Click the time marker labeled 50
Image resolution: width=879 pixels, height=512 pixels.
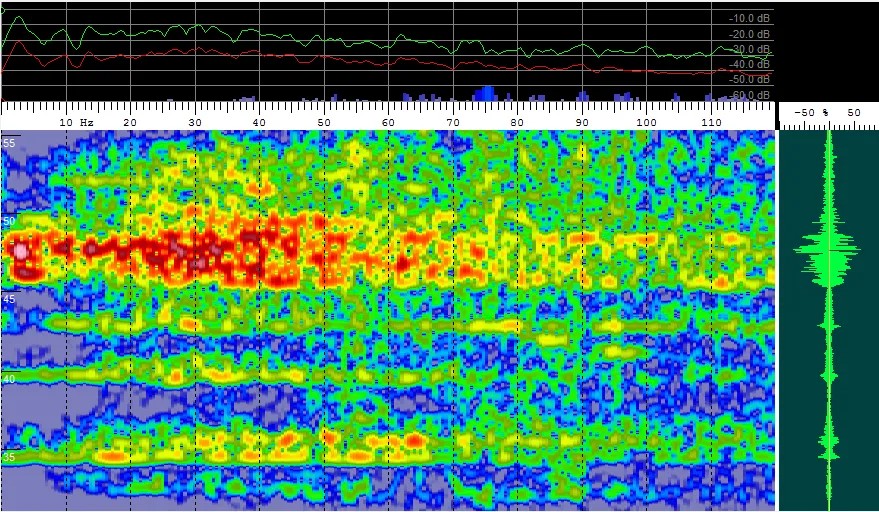point(9,221)
